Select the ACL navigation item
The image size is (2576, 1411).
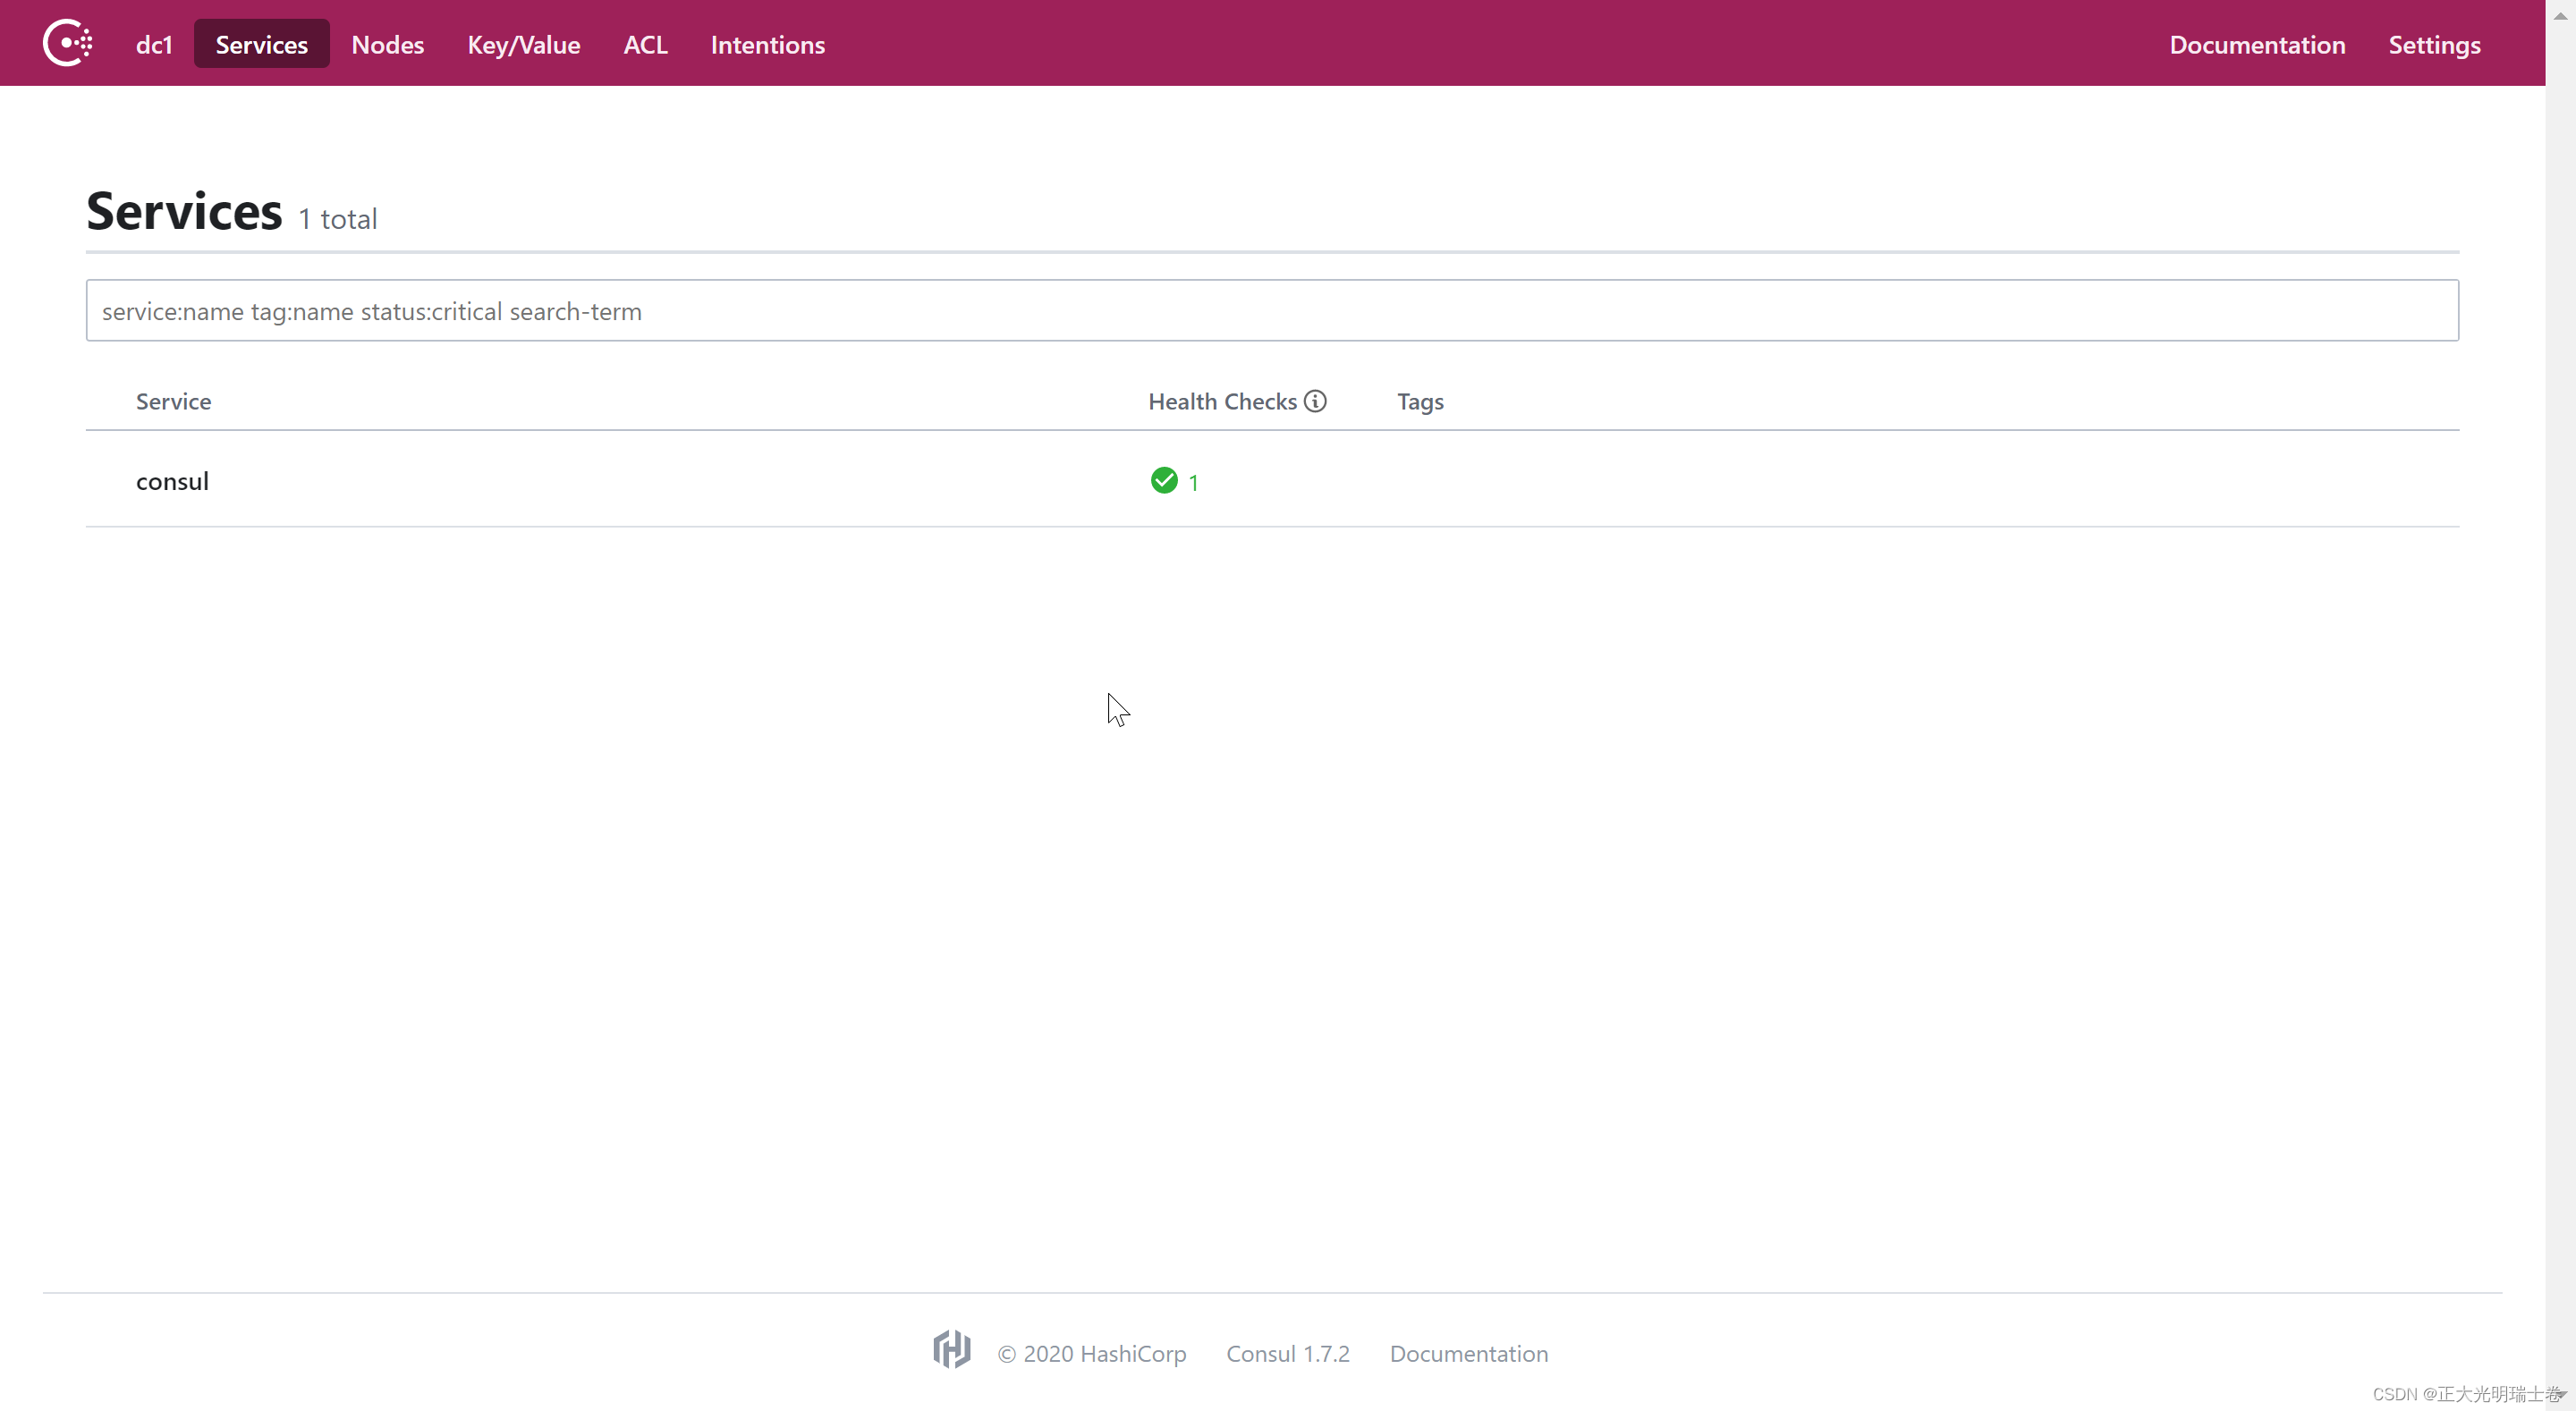644,44
